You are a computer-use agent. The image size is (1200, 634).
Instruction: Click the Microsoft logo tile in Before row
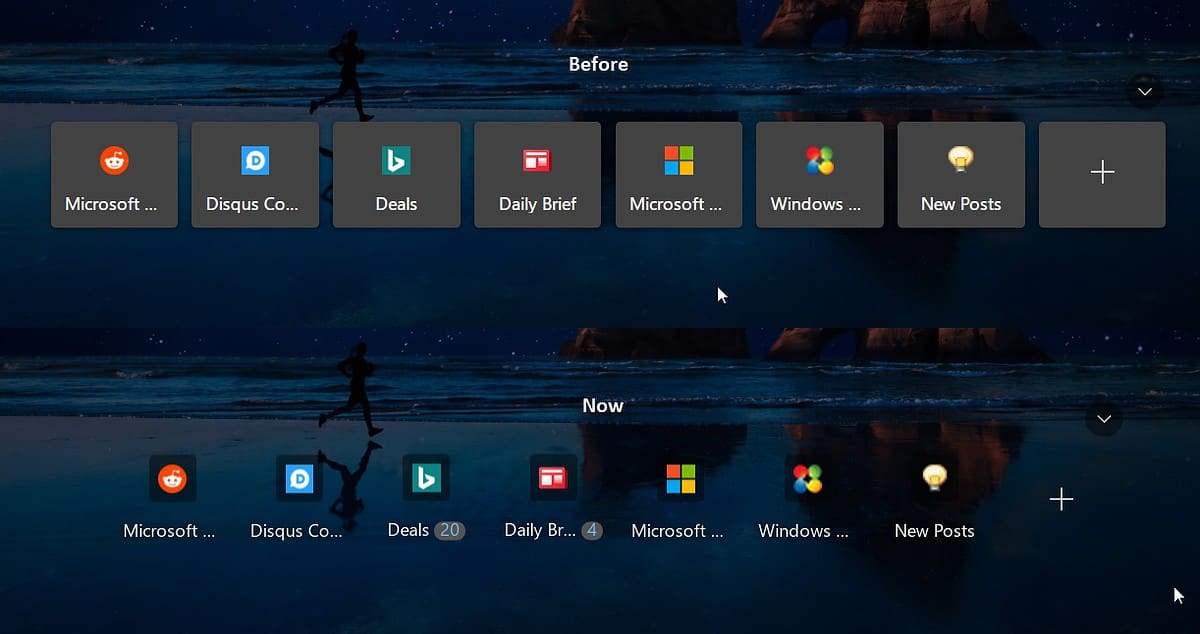point(679,174)
